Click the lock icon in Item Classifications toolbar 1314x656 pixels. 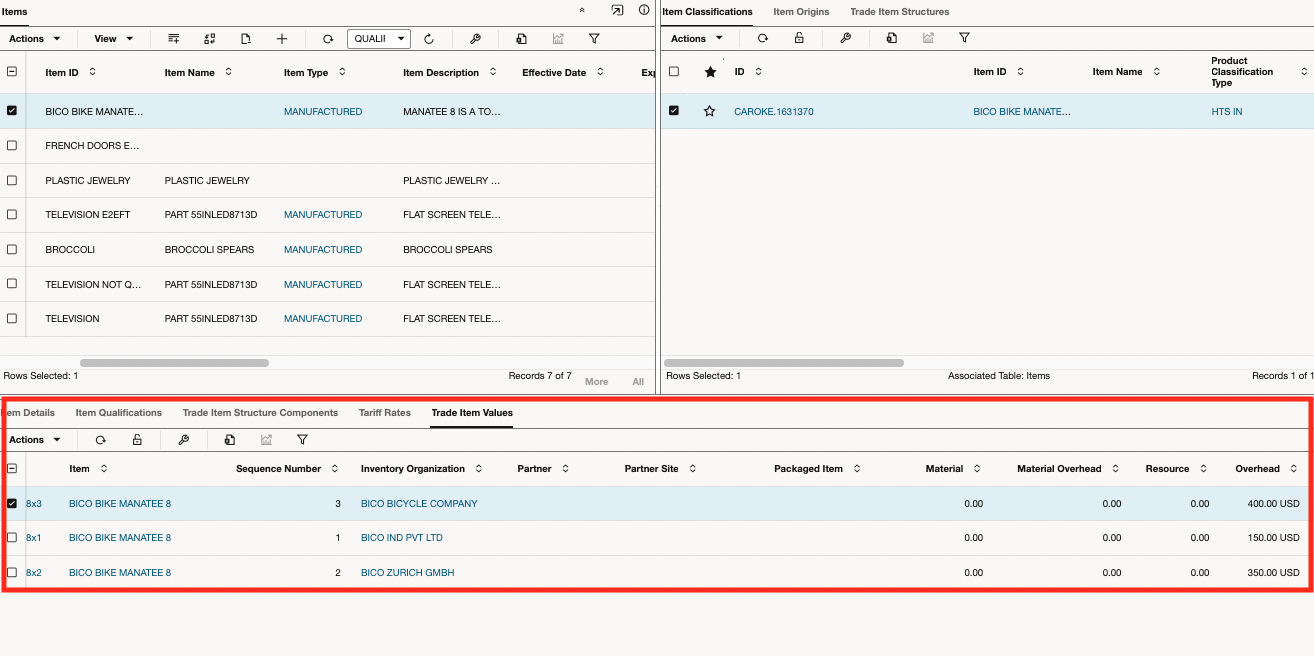click(799, 38)
